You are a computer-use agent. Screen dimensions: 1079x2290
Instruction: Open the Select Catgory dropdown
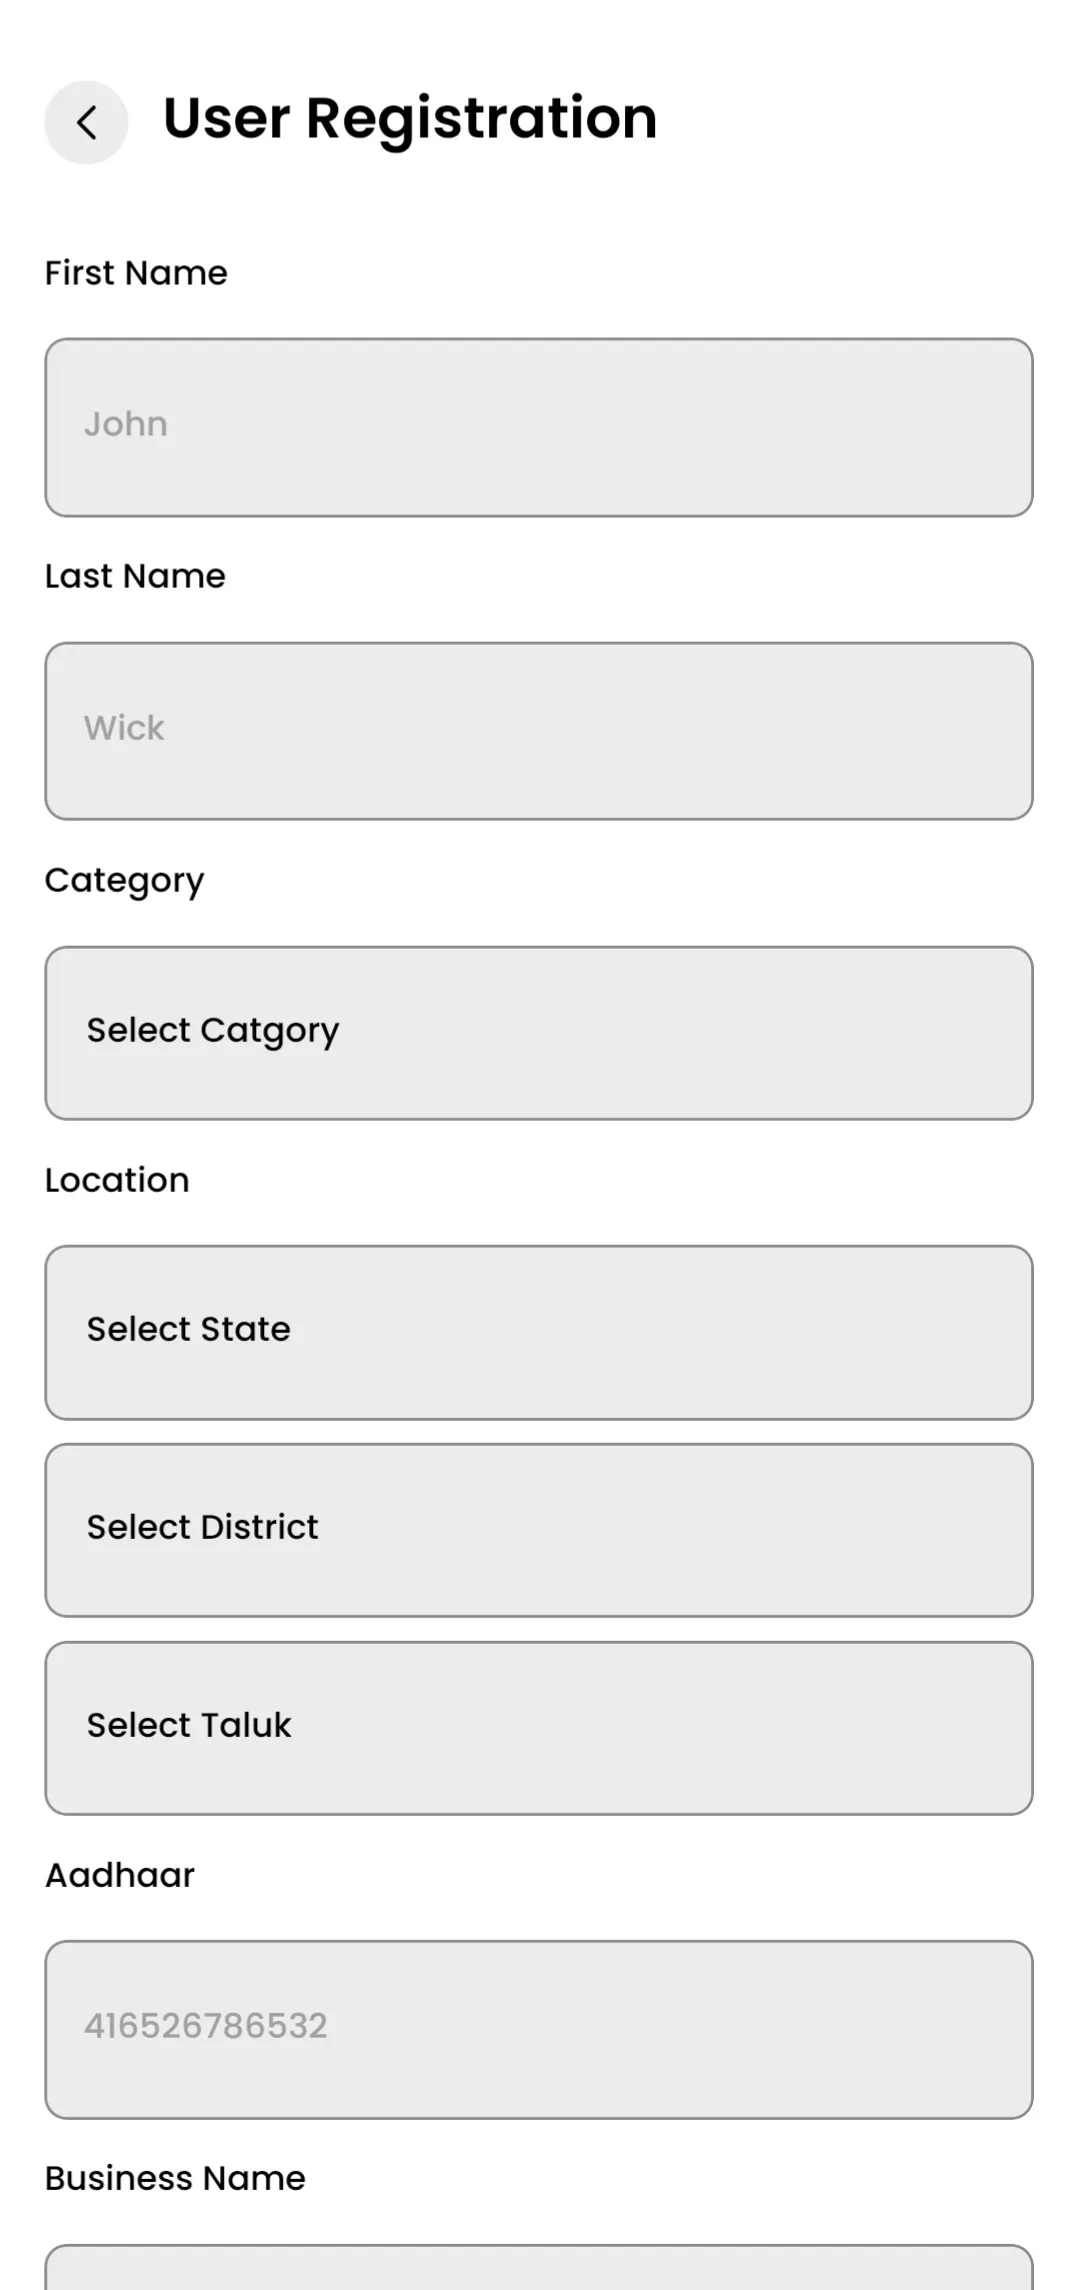coord(538,1033)
